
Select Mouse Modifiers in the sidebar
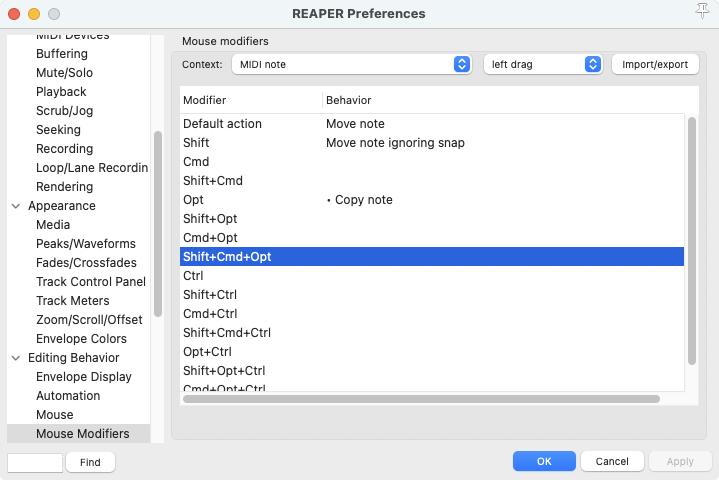coord(82,434)
